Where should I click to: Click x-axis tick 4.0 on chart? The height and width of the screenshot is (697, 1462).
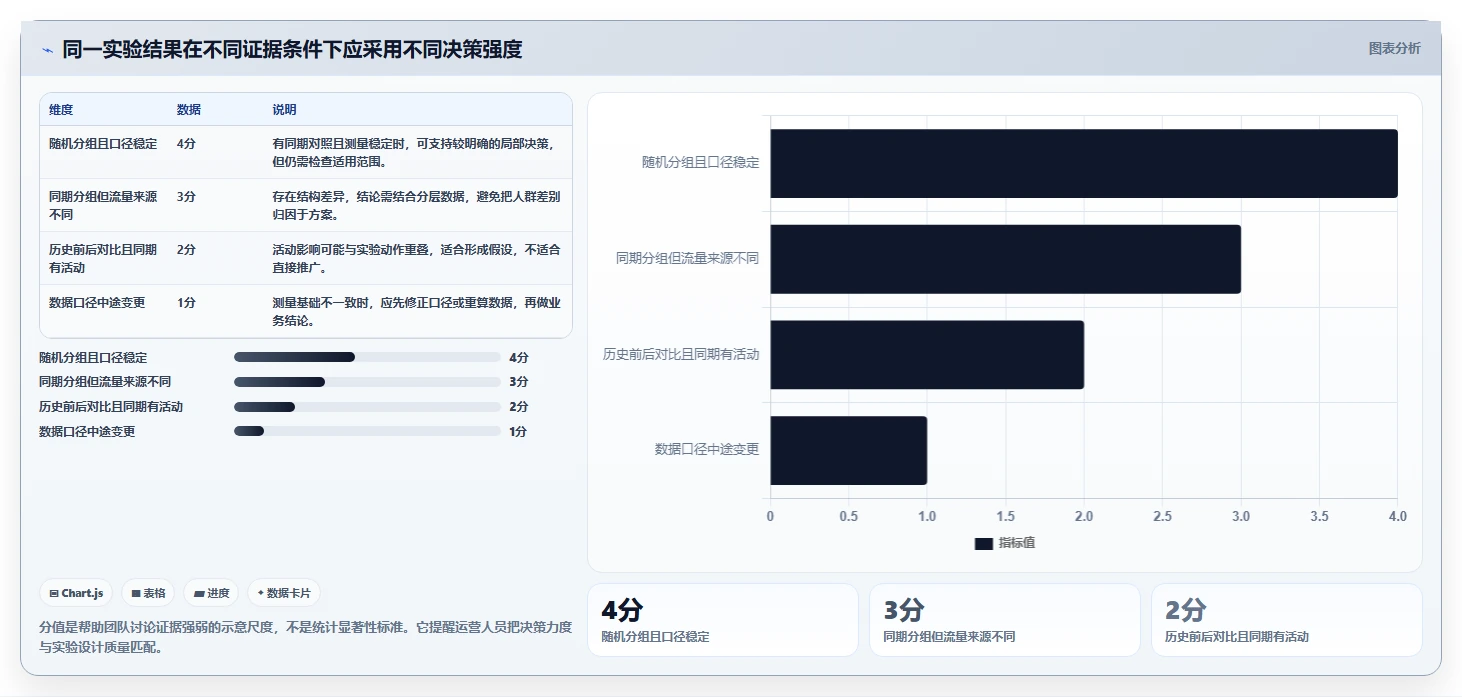click(x=1398, y=517)
